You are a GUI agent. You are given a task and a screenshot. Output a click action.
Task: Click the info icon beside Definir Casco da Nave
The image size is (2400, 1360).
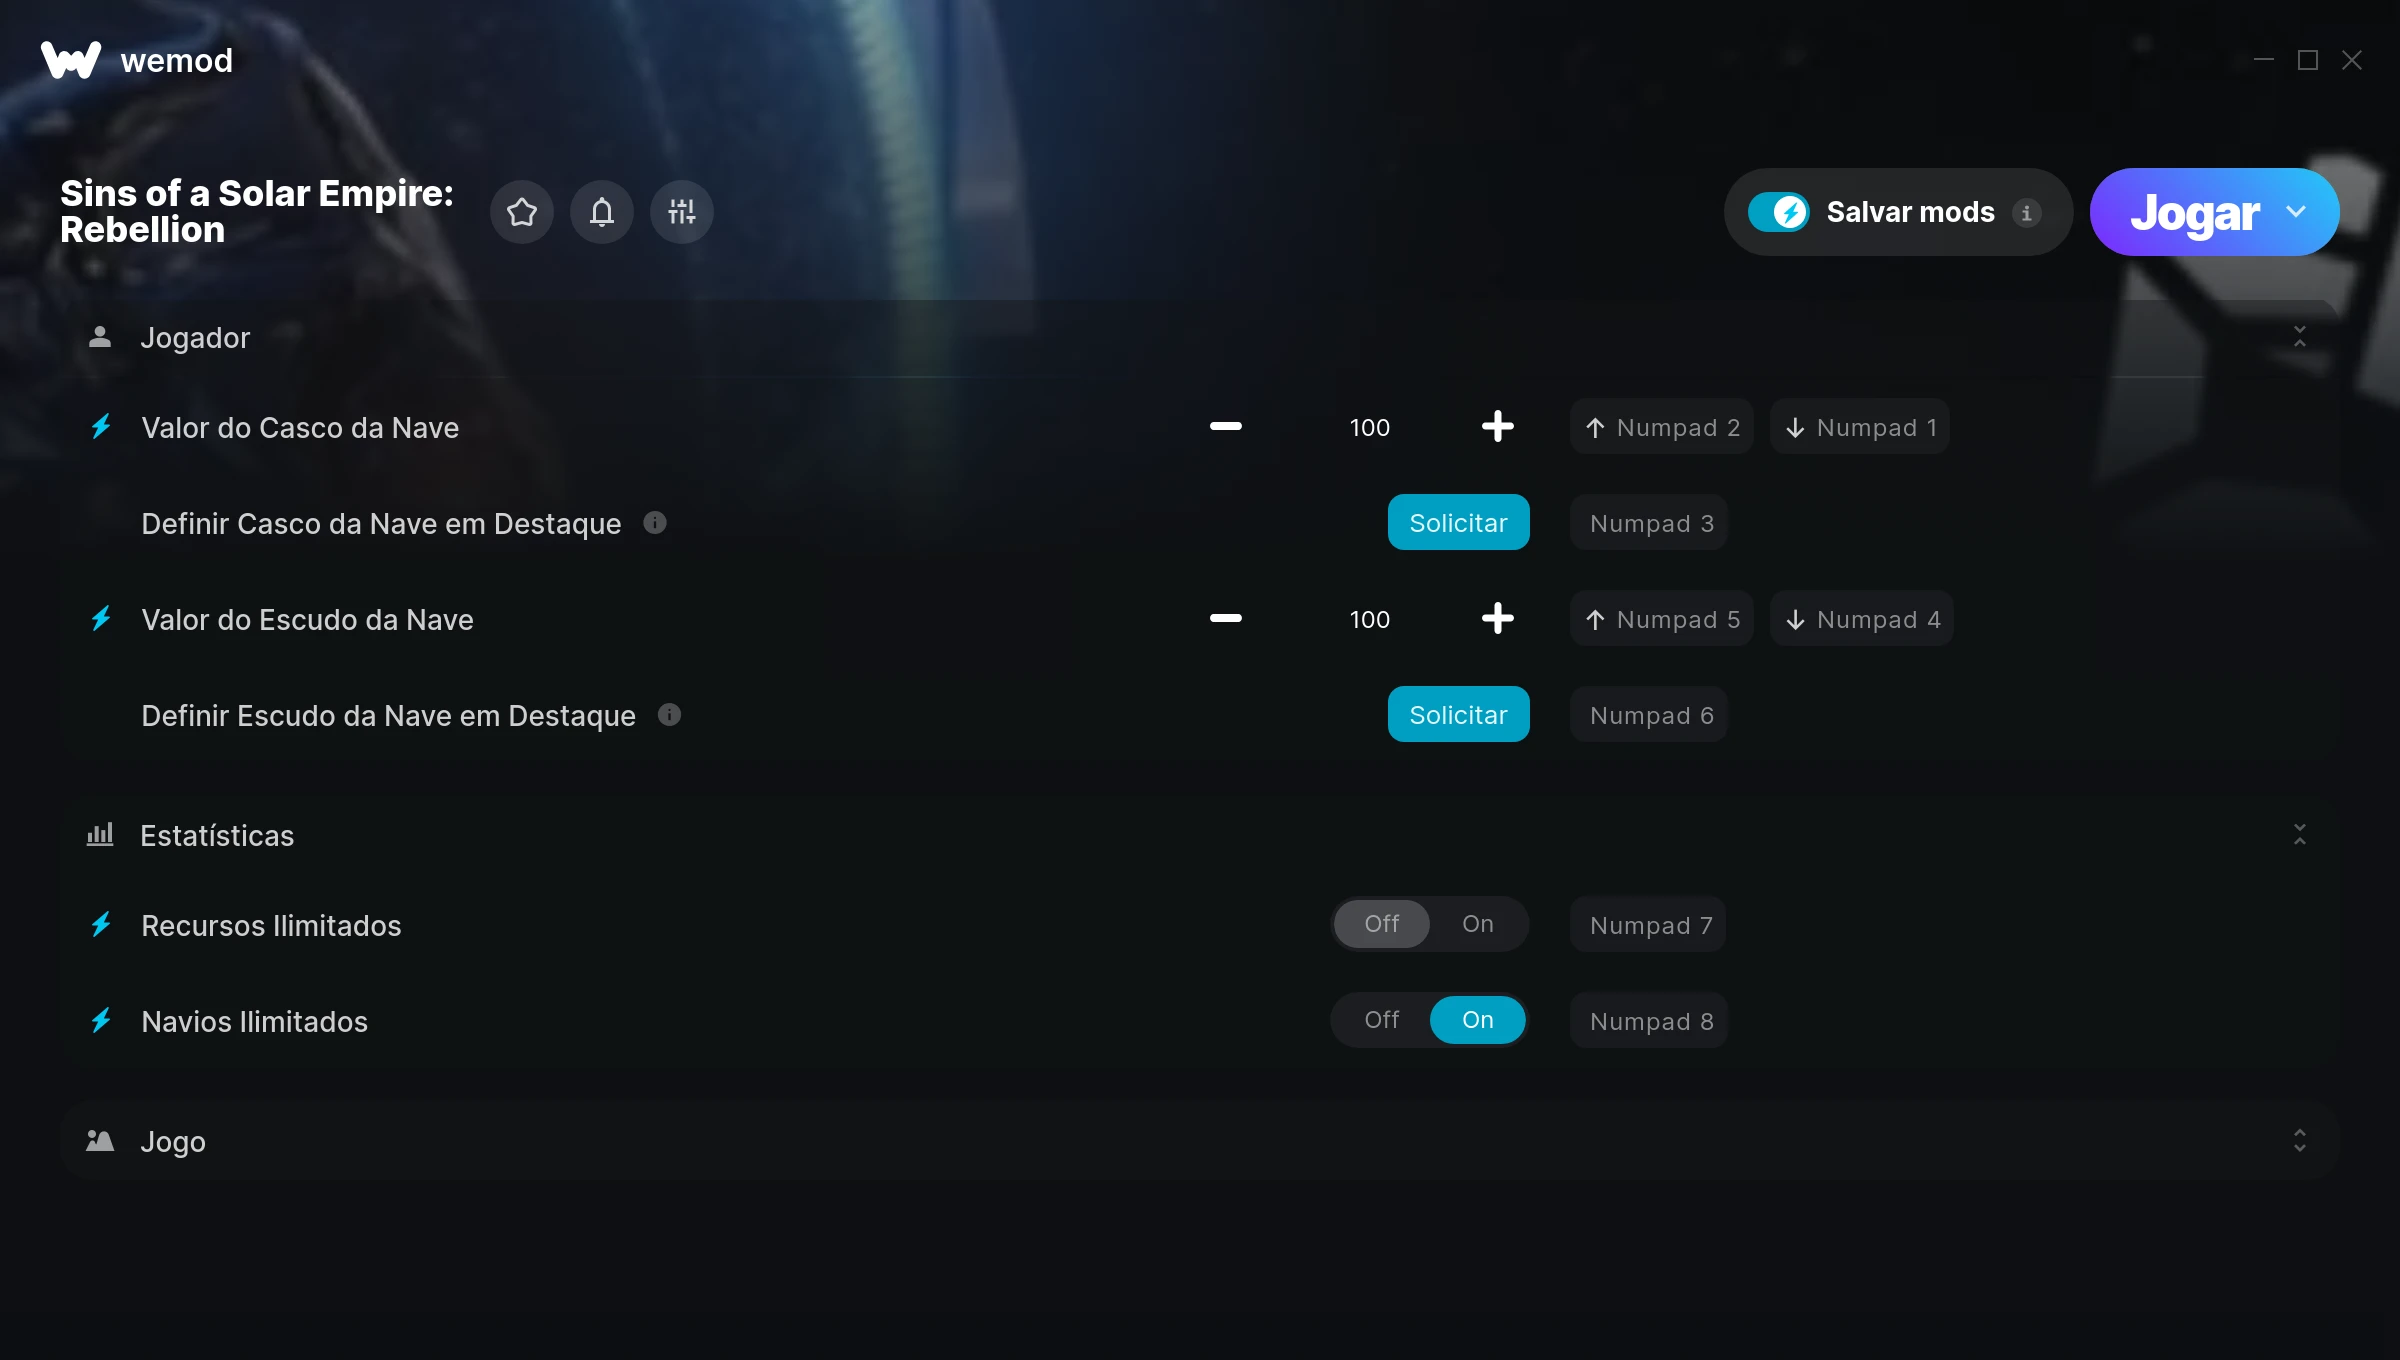coord(655,523)
